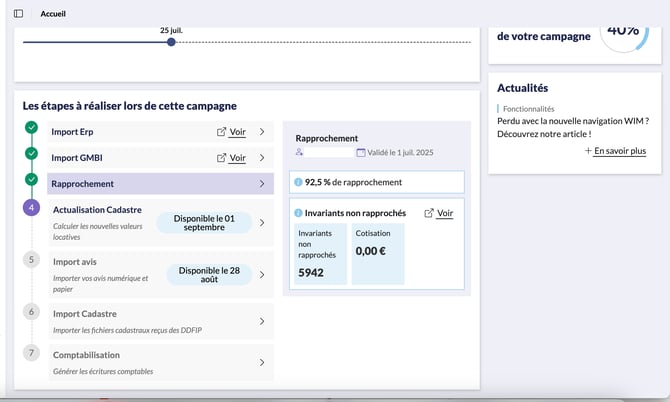Select step 6 circle icon
This screenshot has height=402, width=670.
pyautogui.click(x=31, y=312)
